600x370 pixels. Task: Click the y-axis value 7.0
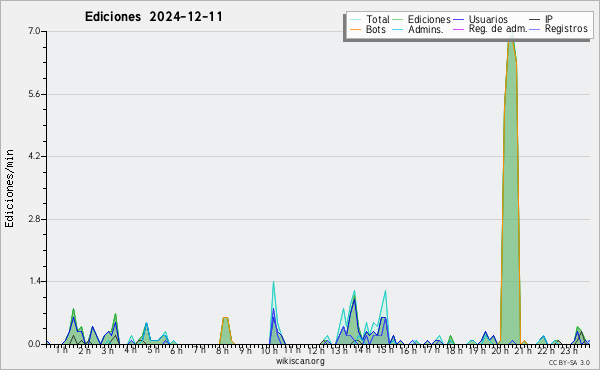34,31
